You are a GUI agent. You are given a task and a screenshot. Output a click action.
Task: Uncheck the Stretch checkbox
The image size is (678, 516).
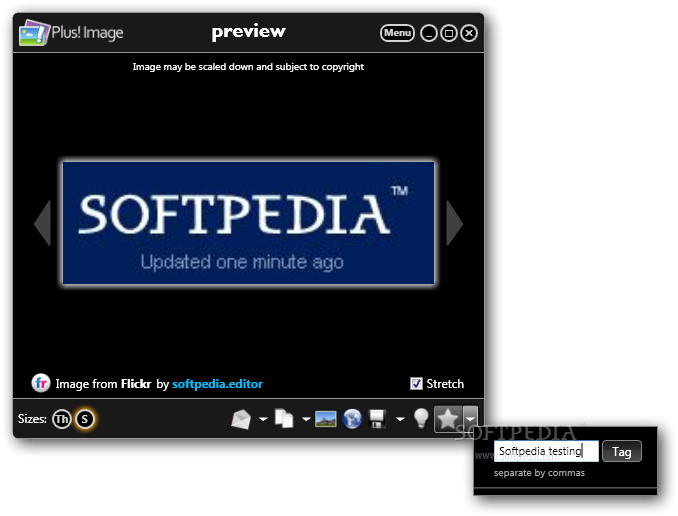click(416, 384)
